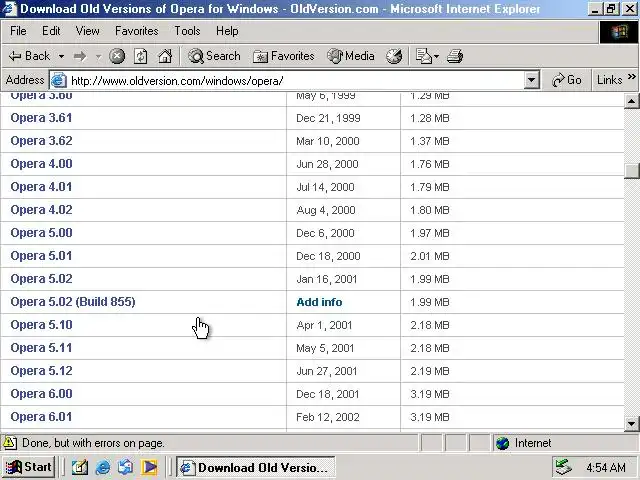Click the 1.76 MB size cell

click(430, 164)
